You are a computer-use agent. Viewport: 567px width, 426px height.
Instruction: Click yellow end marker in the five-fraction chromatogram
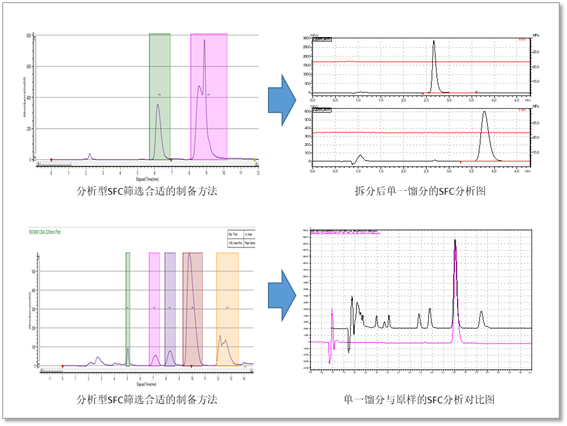[245, 366]
